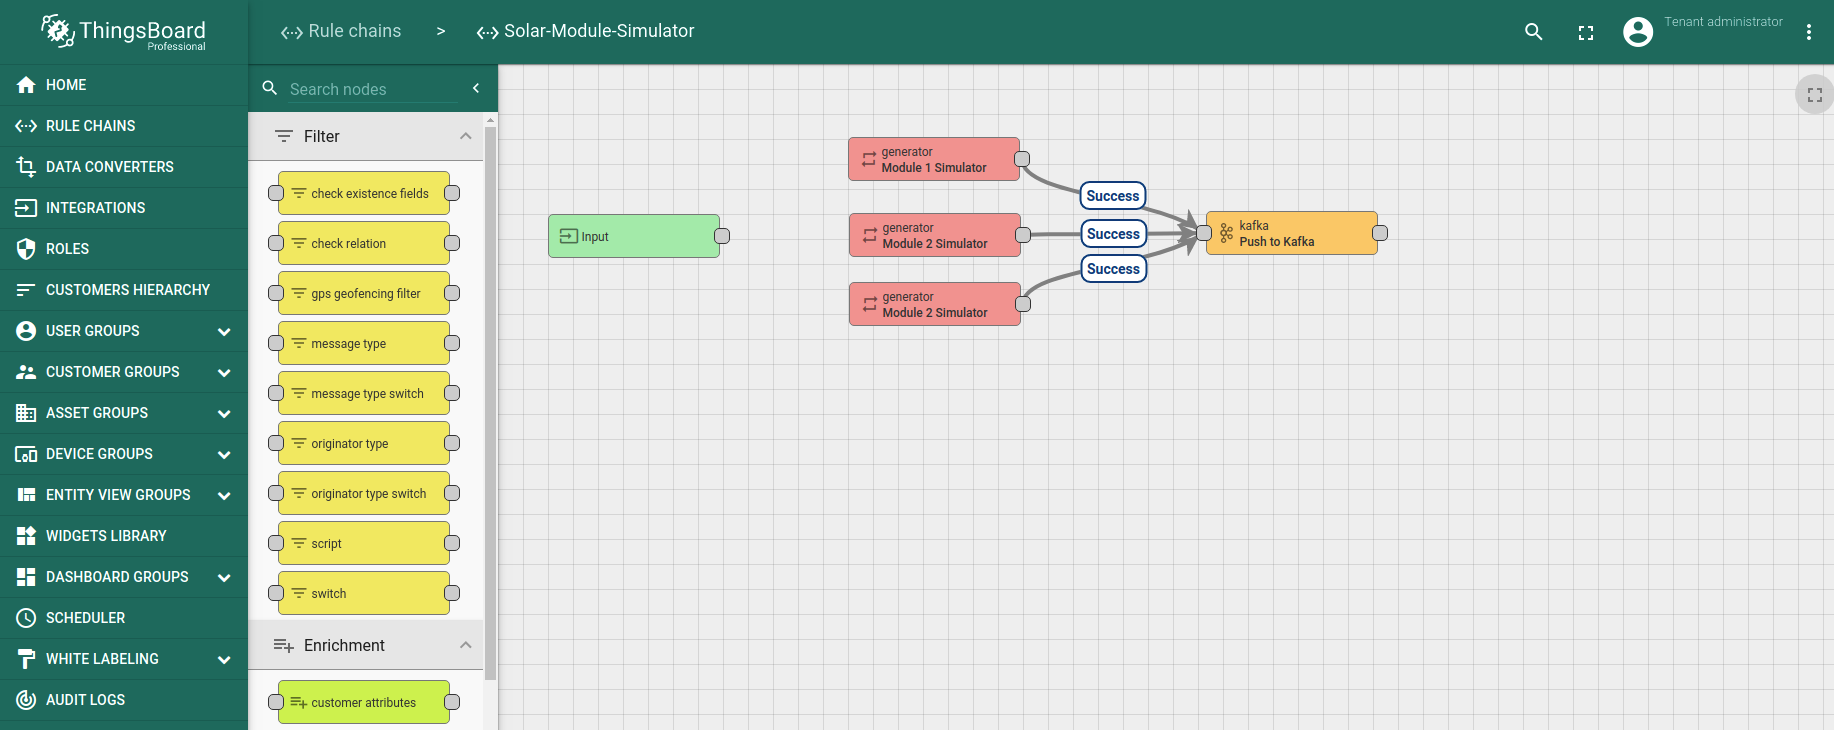Expand DASHBOARD GROUPS chevron
This screenshot has width=1834, height=730.
(x=224, y=577)
